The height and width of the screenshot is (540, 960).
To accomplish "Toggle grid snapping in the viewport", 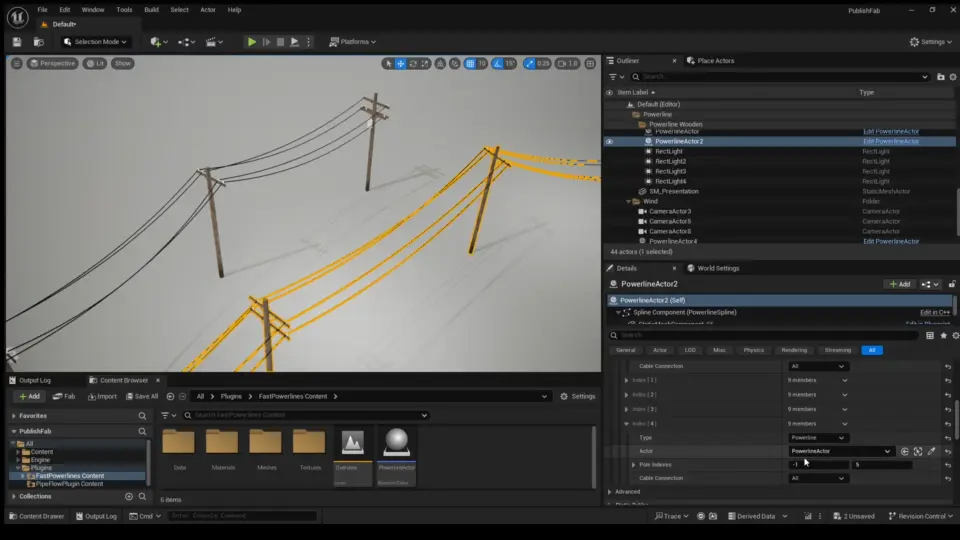I will click(470, 63).
